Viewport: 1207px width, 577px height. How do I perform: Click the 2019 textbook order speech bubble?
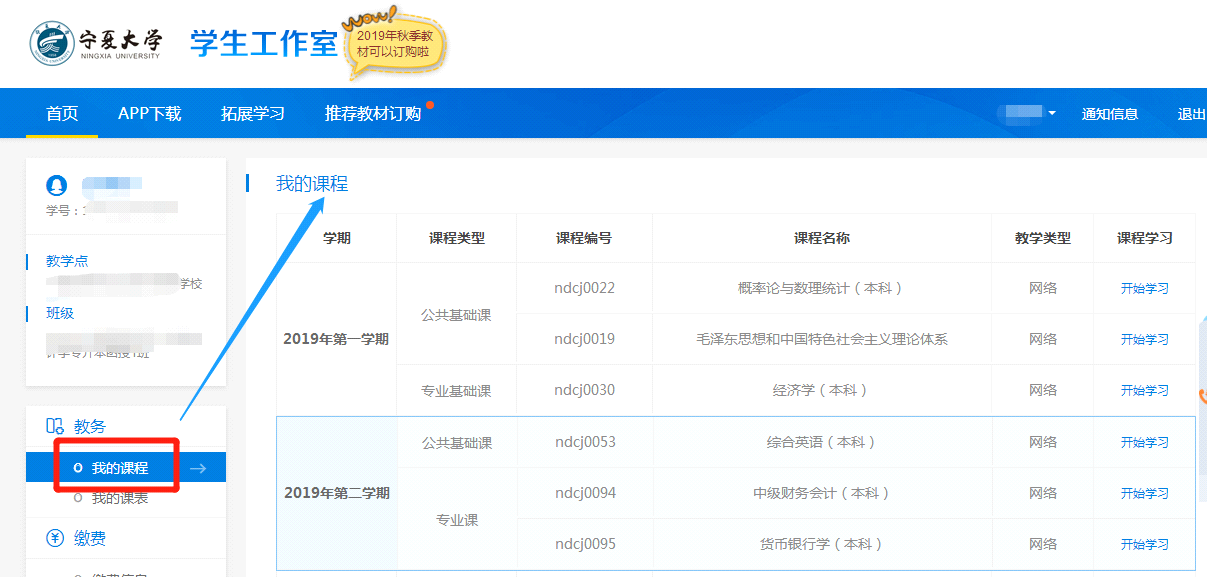[x=393, y=44]
